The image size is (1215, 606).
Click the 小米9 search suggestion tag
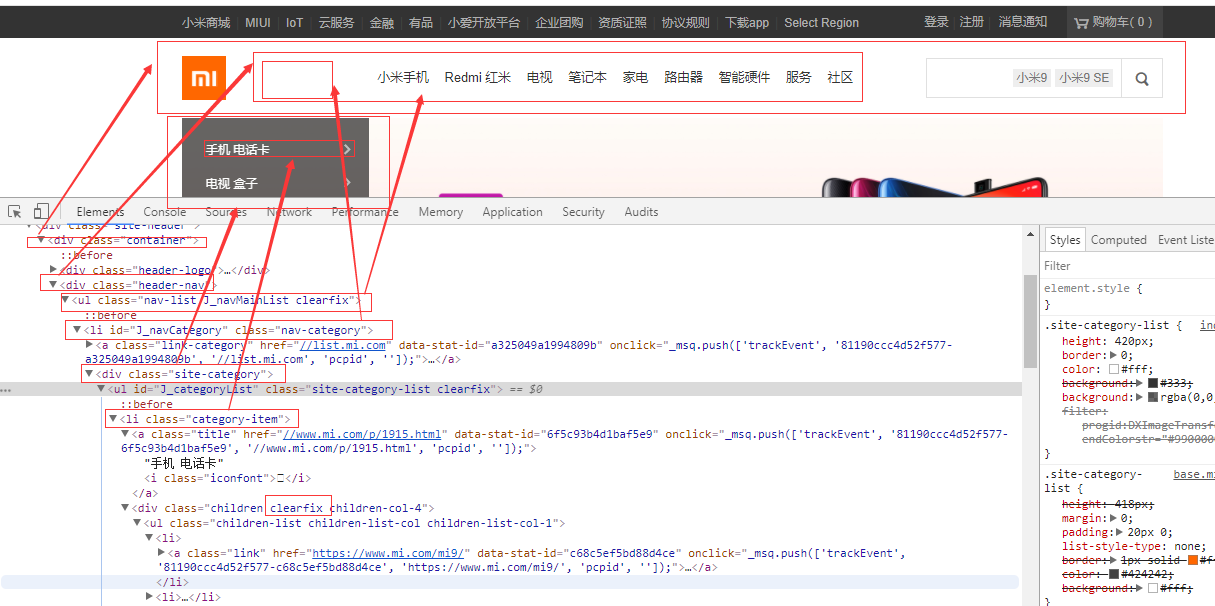tap(1032, 78)
